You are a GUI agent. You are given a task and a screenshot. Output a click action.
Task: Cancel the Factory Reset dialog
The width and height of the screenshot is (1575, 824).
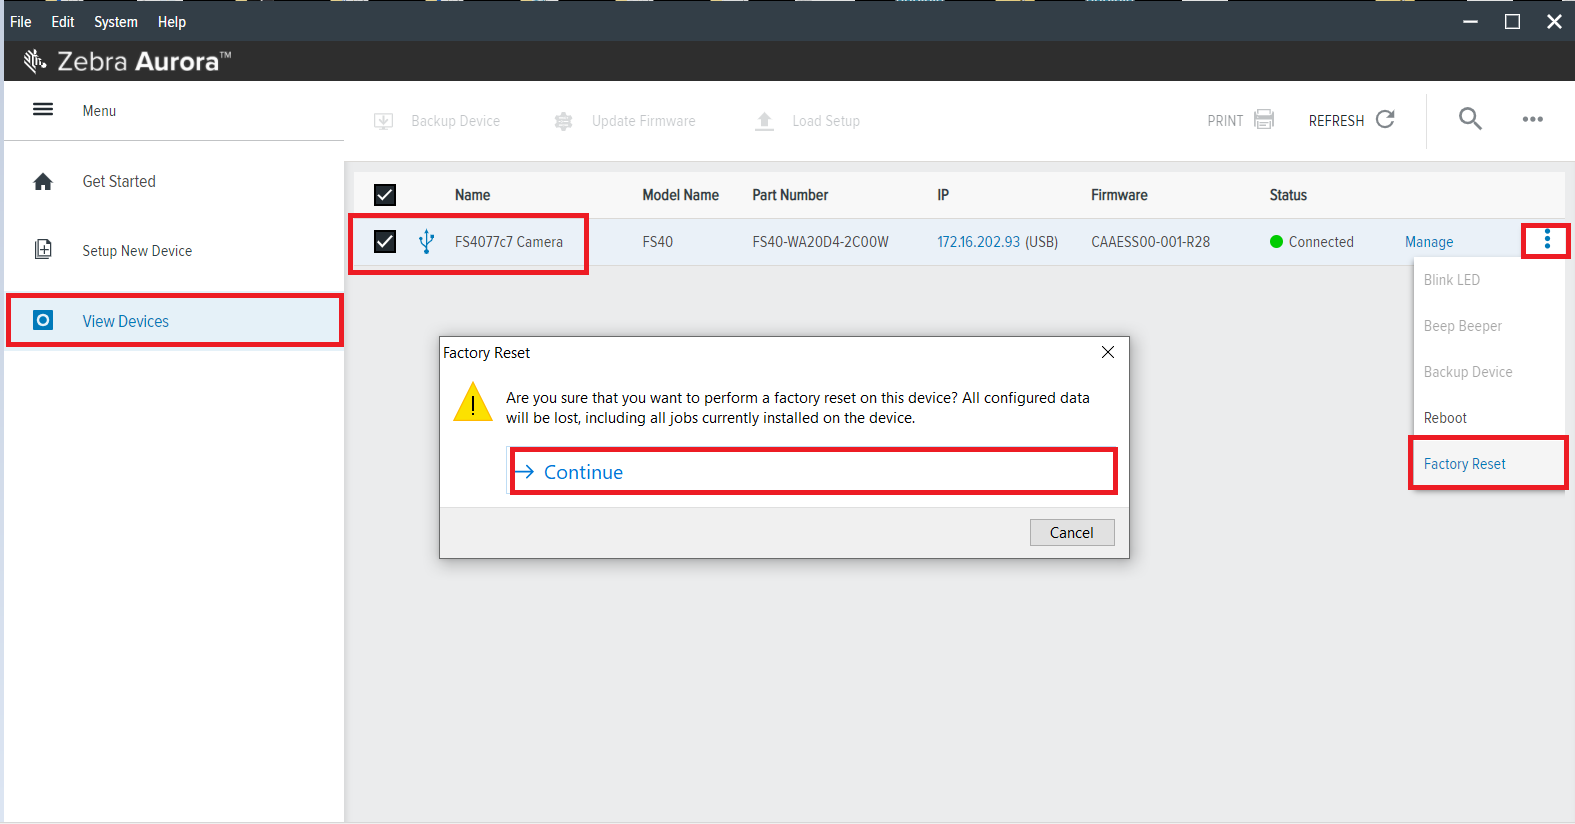click(x=1072, y=533)
